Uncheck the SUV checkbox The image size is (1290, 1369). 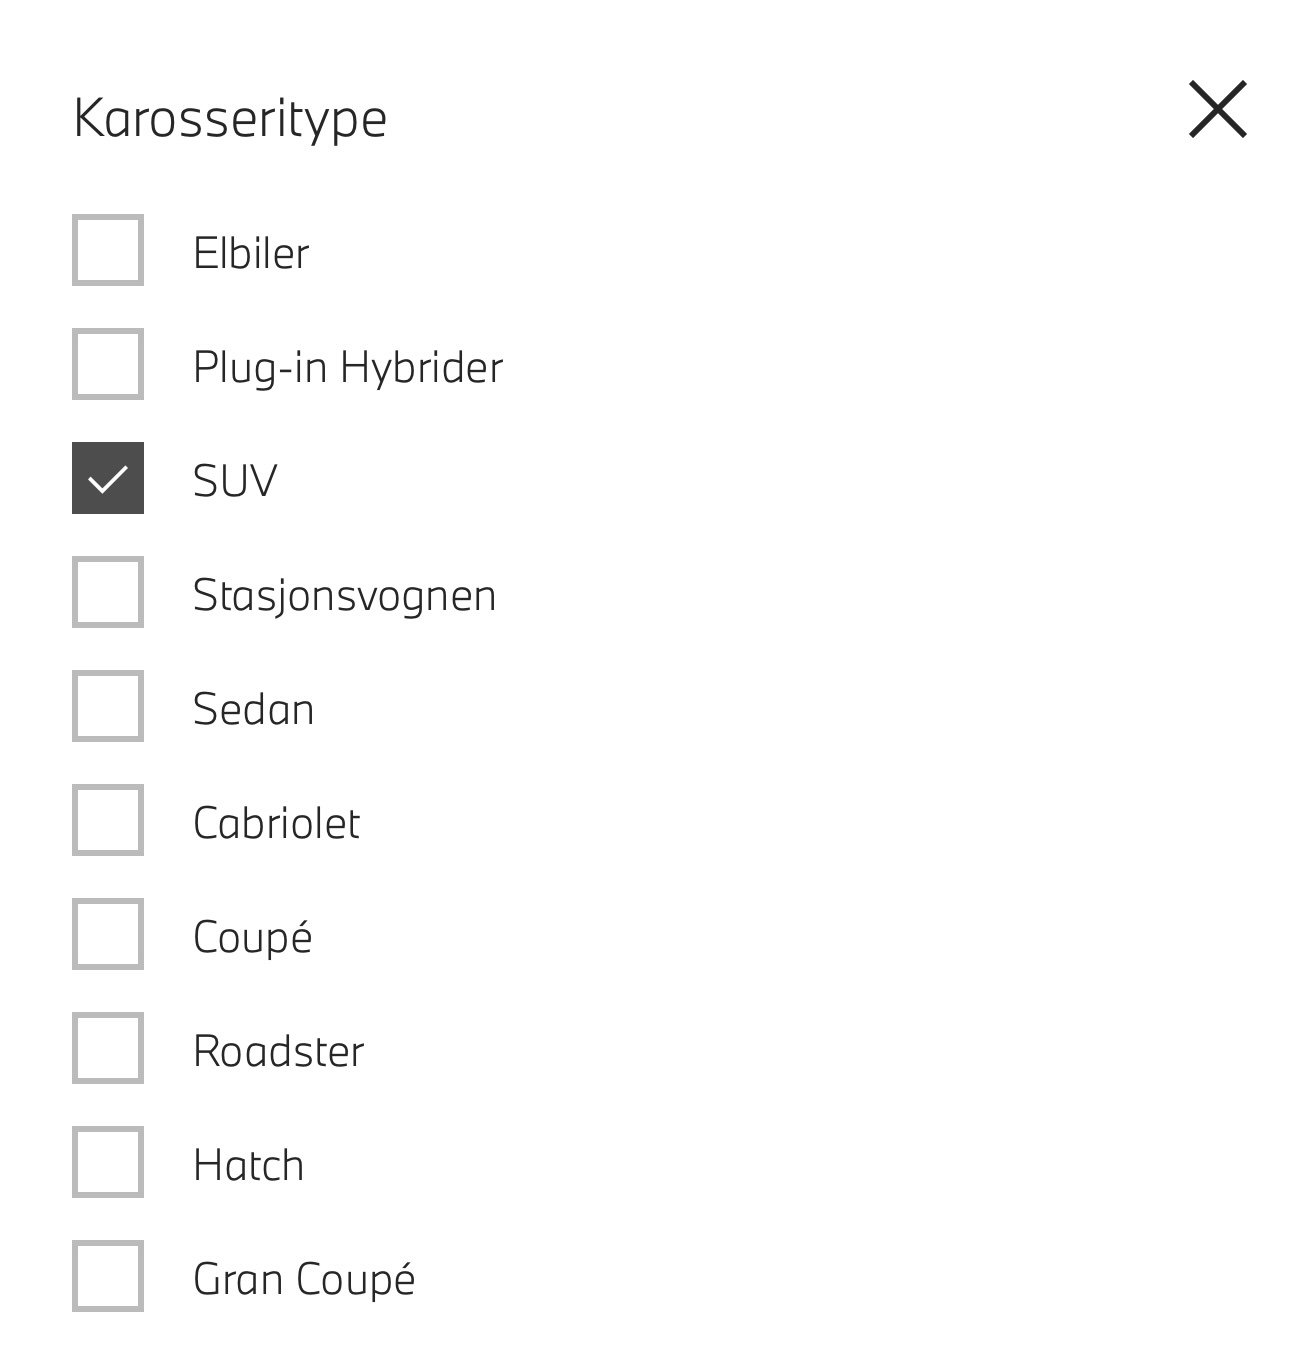coord(108,478)
